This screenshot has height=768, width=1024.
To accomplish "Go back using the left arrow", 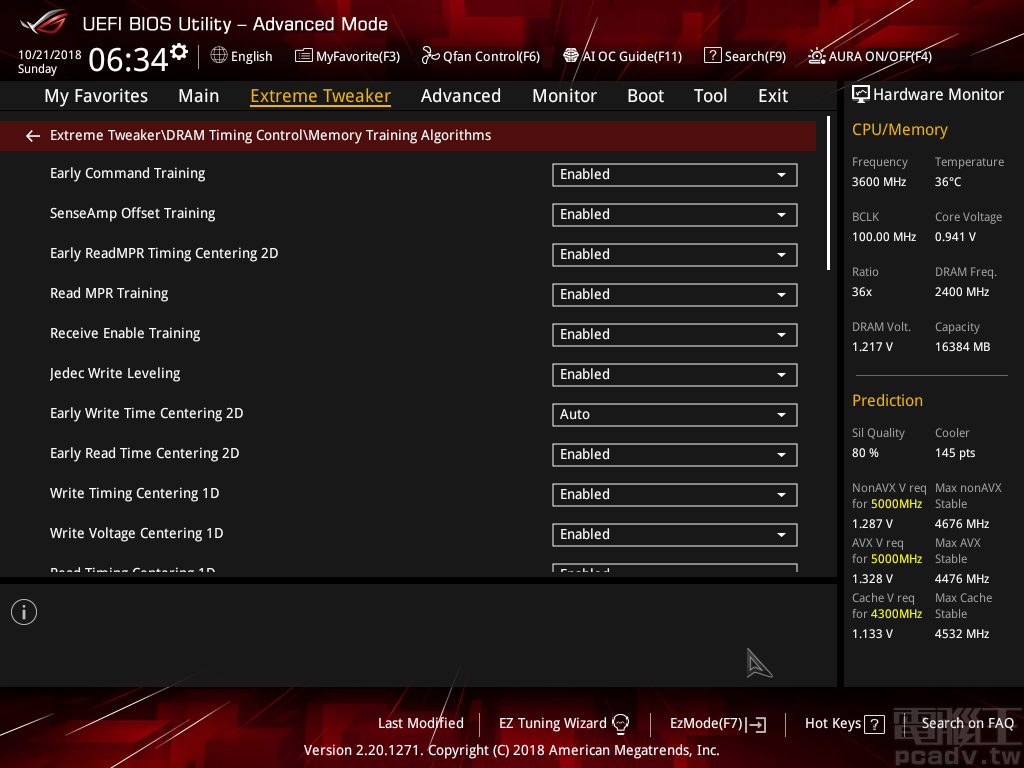I will coord(33,136).
